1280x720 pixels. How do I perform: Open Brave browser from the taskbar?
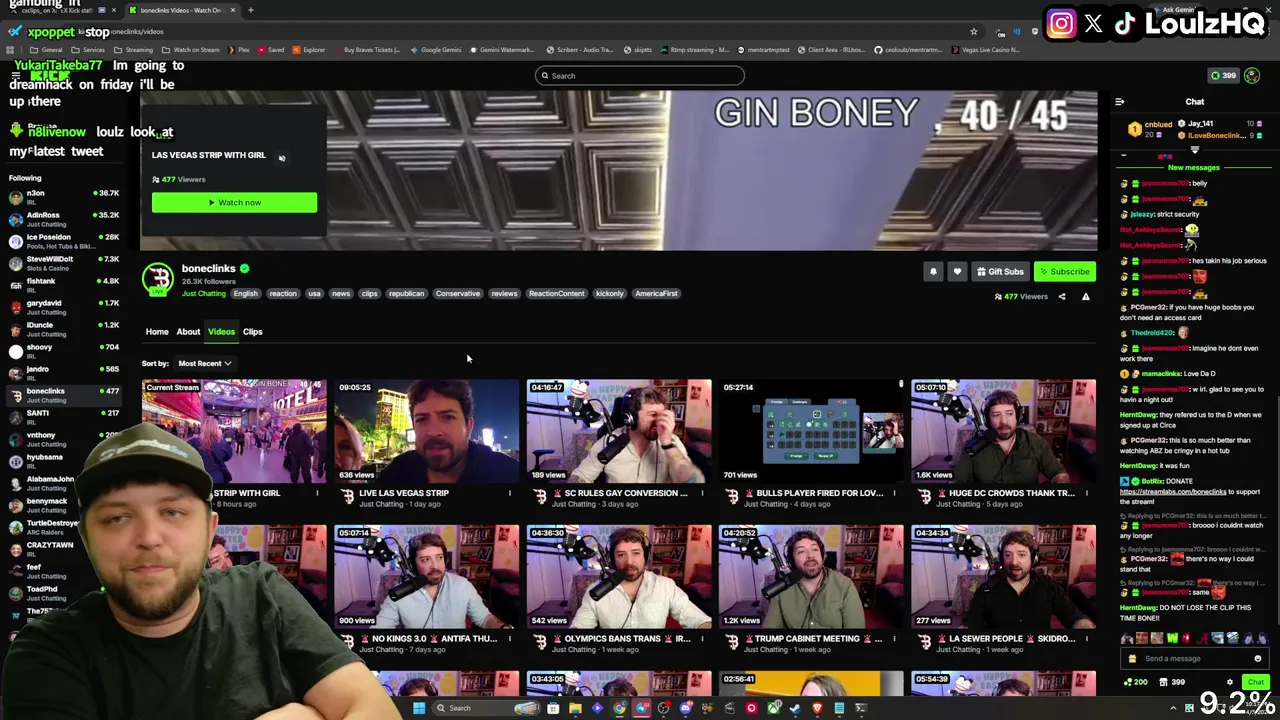pos(817,708)
